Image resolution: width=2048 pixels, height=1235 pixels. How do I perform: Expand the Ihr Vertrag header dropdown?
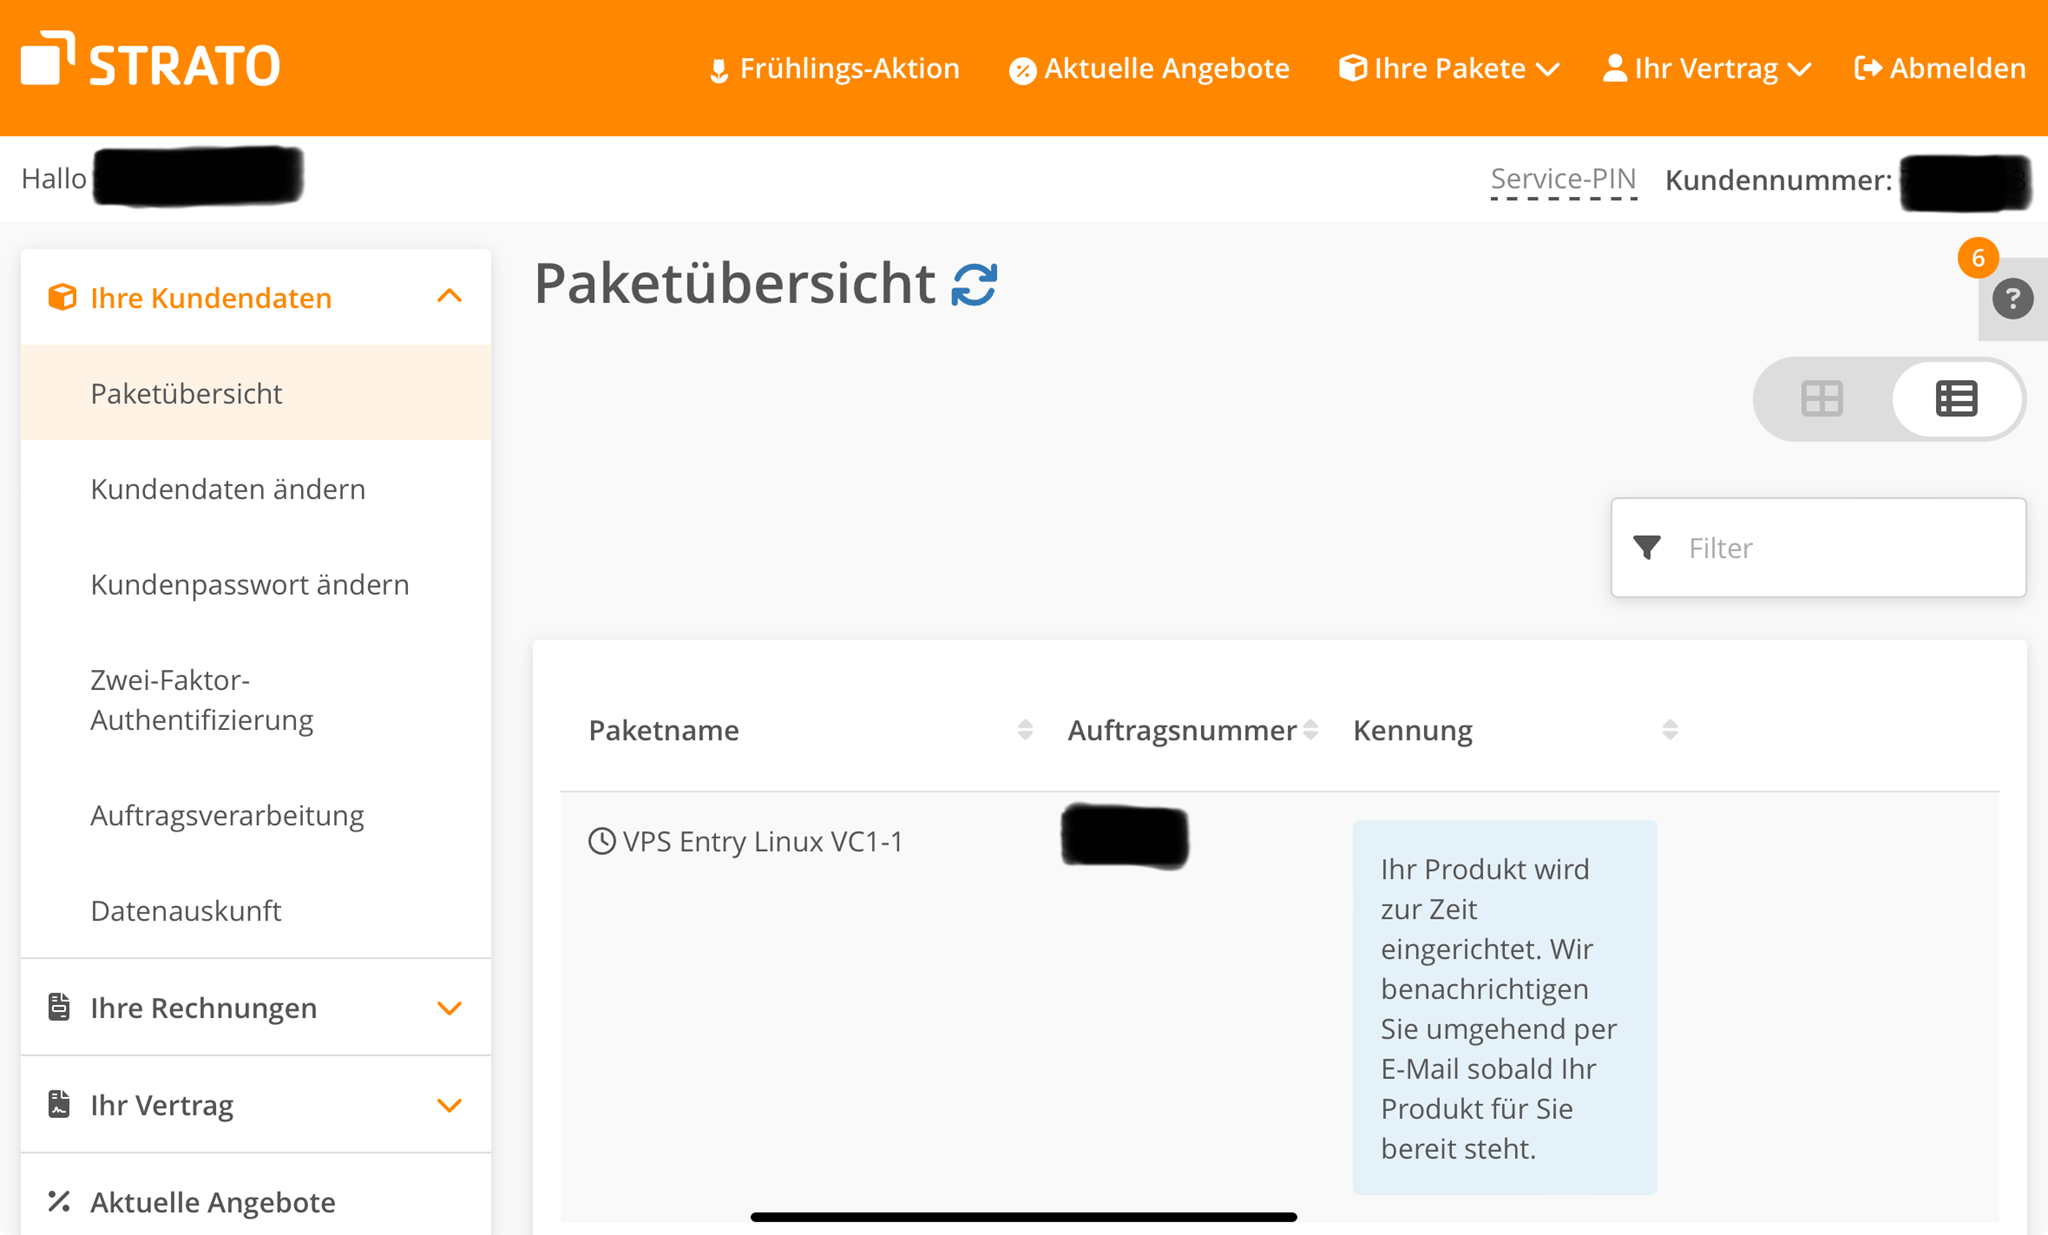[1707, 68]
